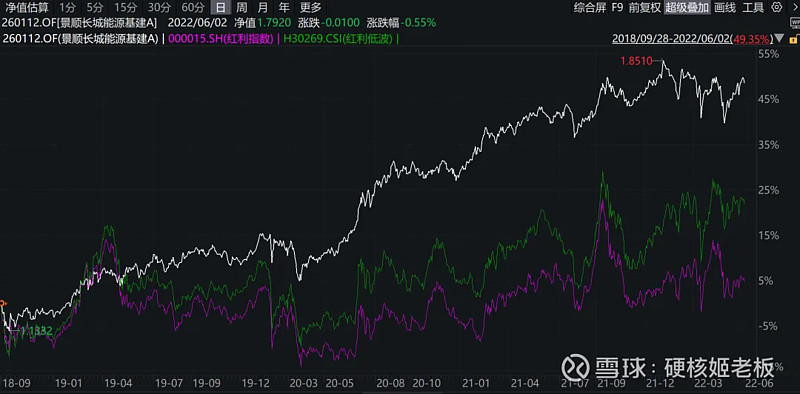Open the 综合屏 view
Viewport: 800px width, 394px height.
tap(589, 7)
